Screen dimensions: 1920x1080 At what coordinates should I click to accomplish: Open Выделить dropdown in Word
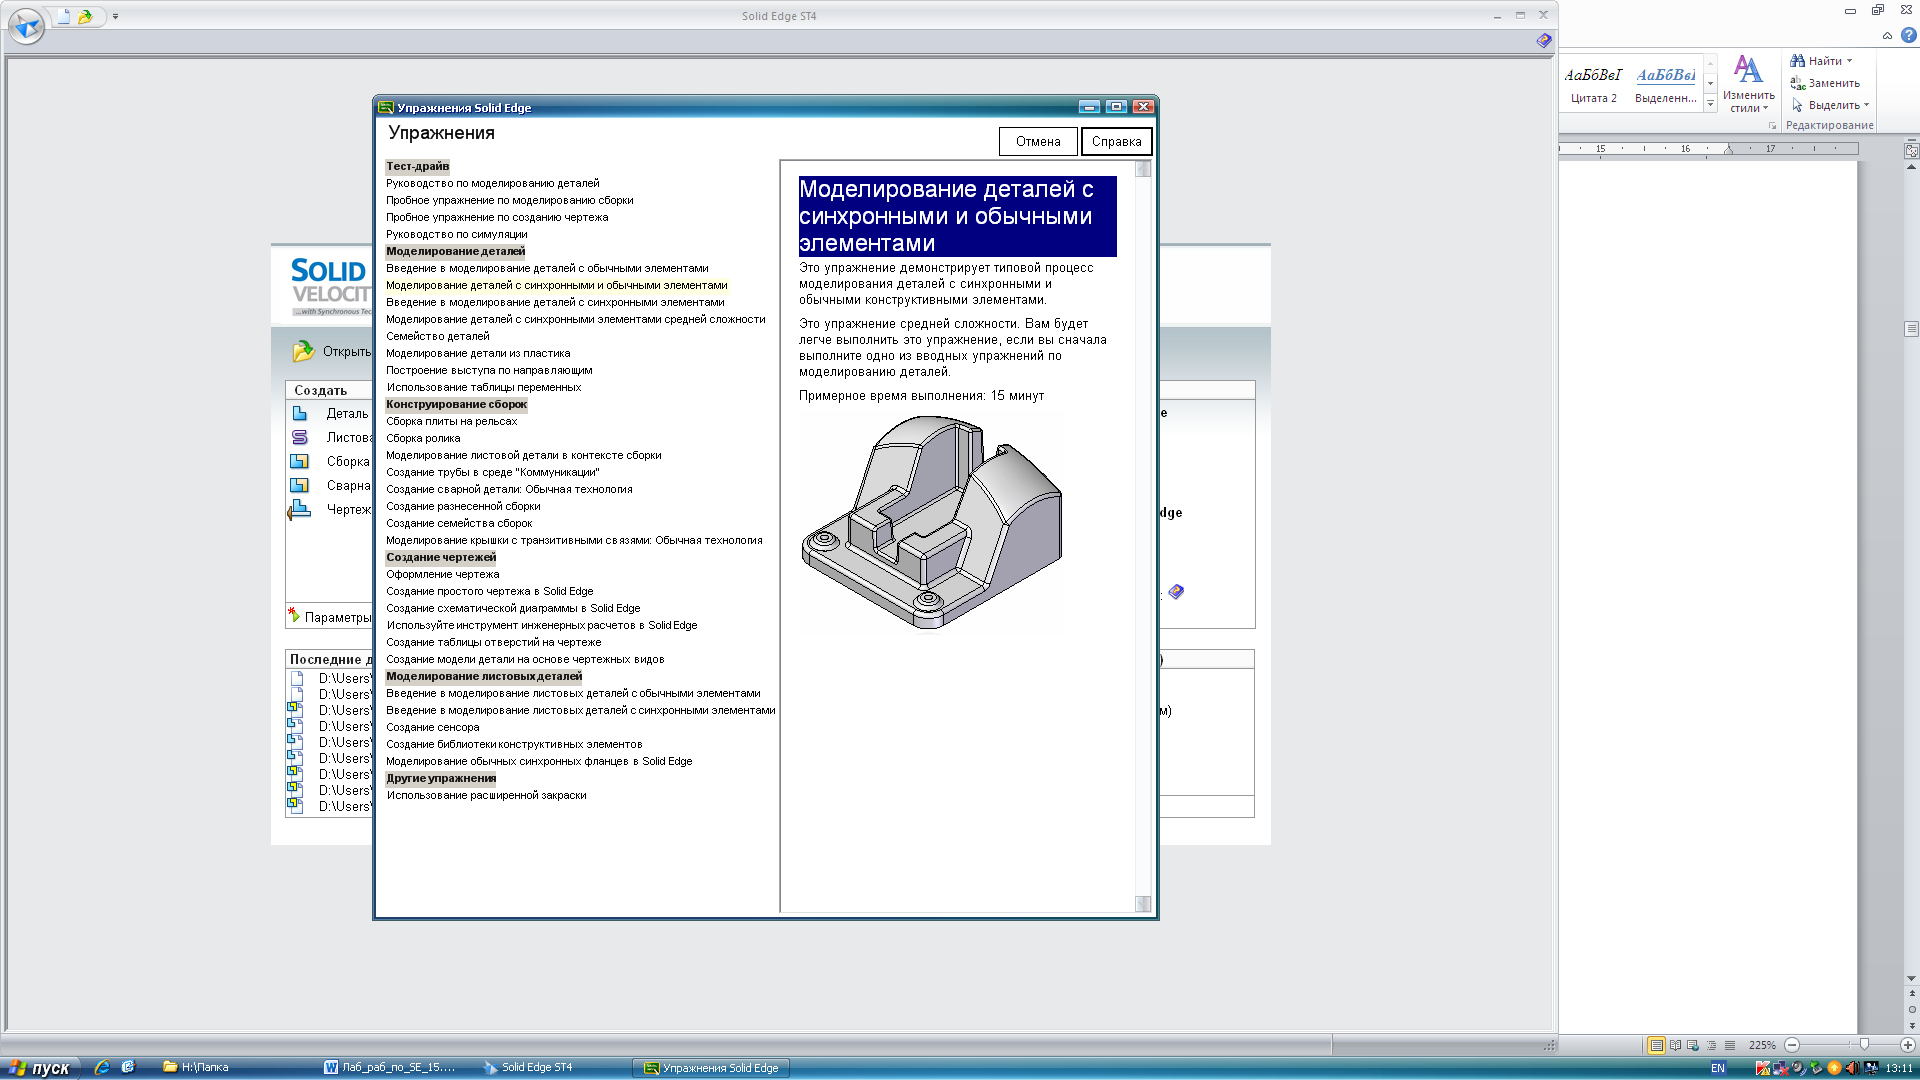pos(1830,105)
